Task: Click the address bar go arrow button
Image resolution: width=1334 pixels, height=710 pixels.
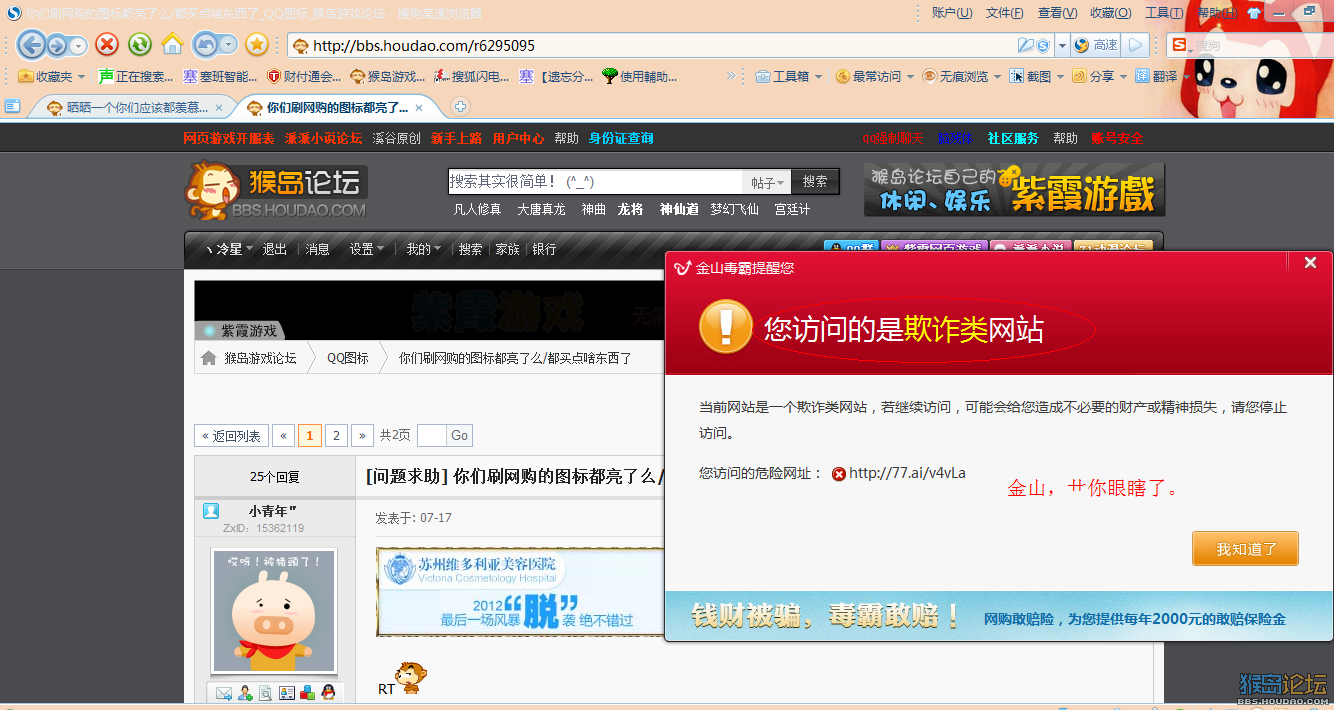Action: pyautogui.click(x=1134, y=45)
